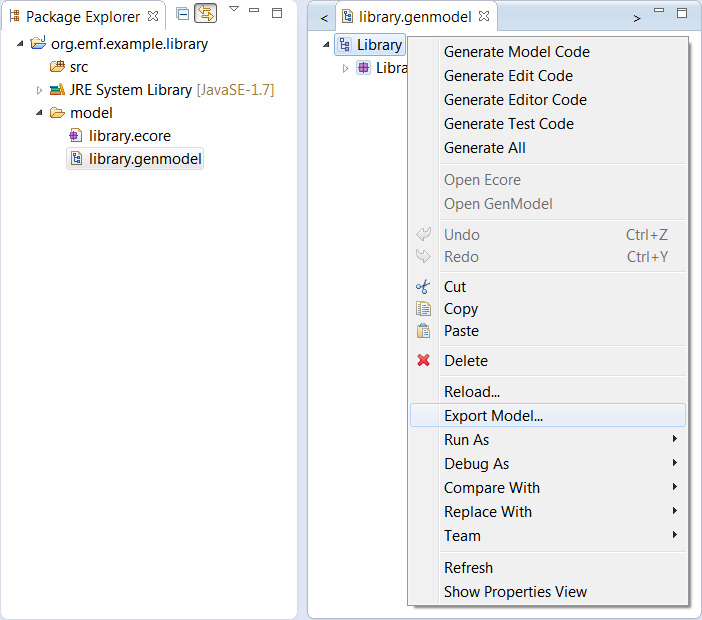Select the library.ecore file icon
702x620 pixels.
(76, 135)
